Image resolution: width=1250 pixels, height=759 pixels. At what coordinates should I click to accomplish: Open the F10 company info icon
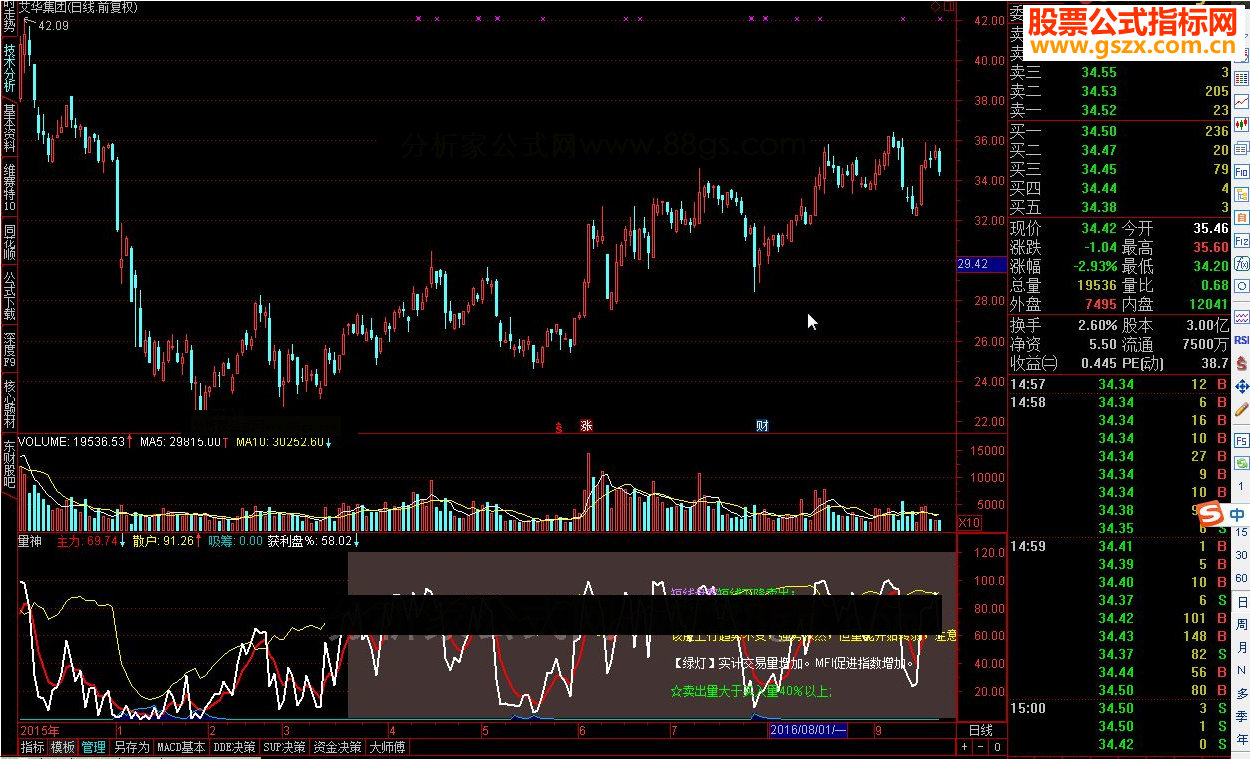(1242, 172)
